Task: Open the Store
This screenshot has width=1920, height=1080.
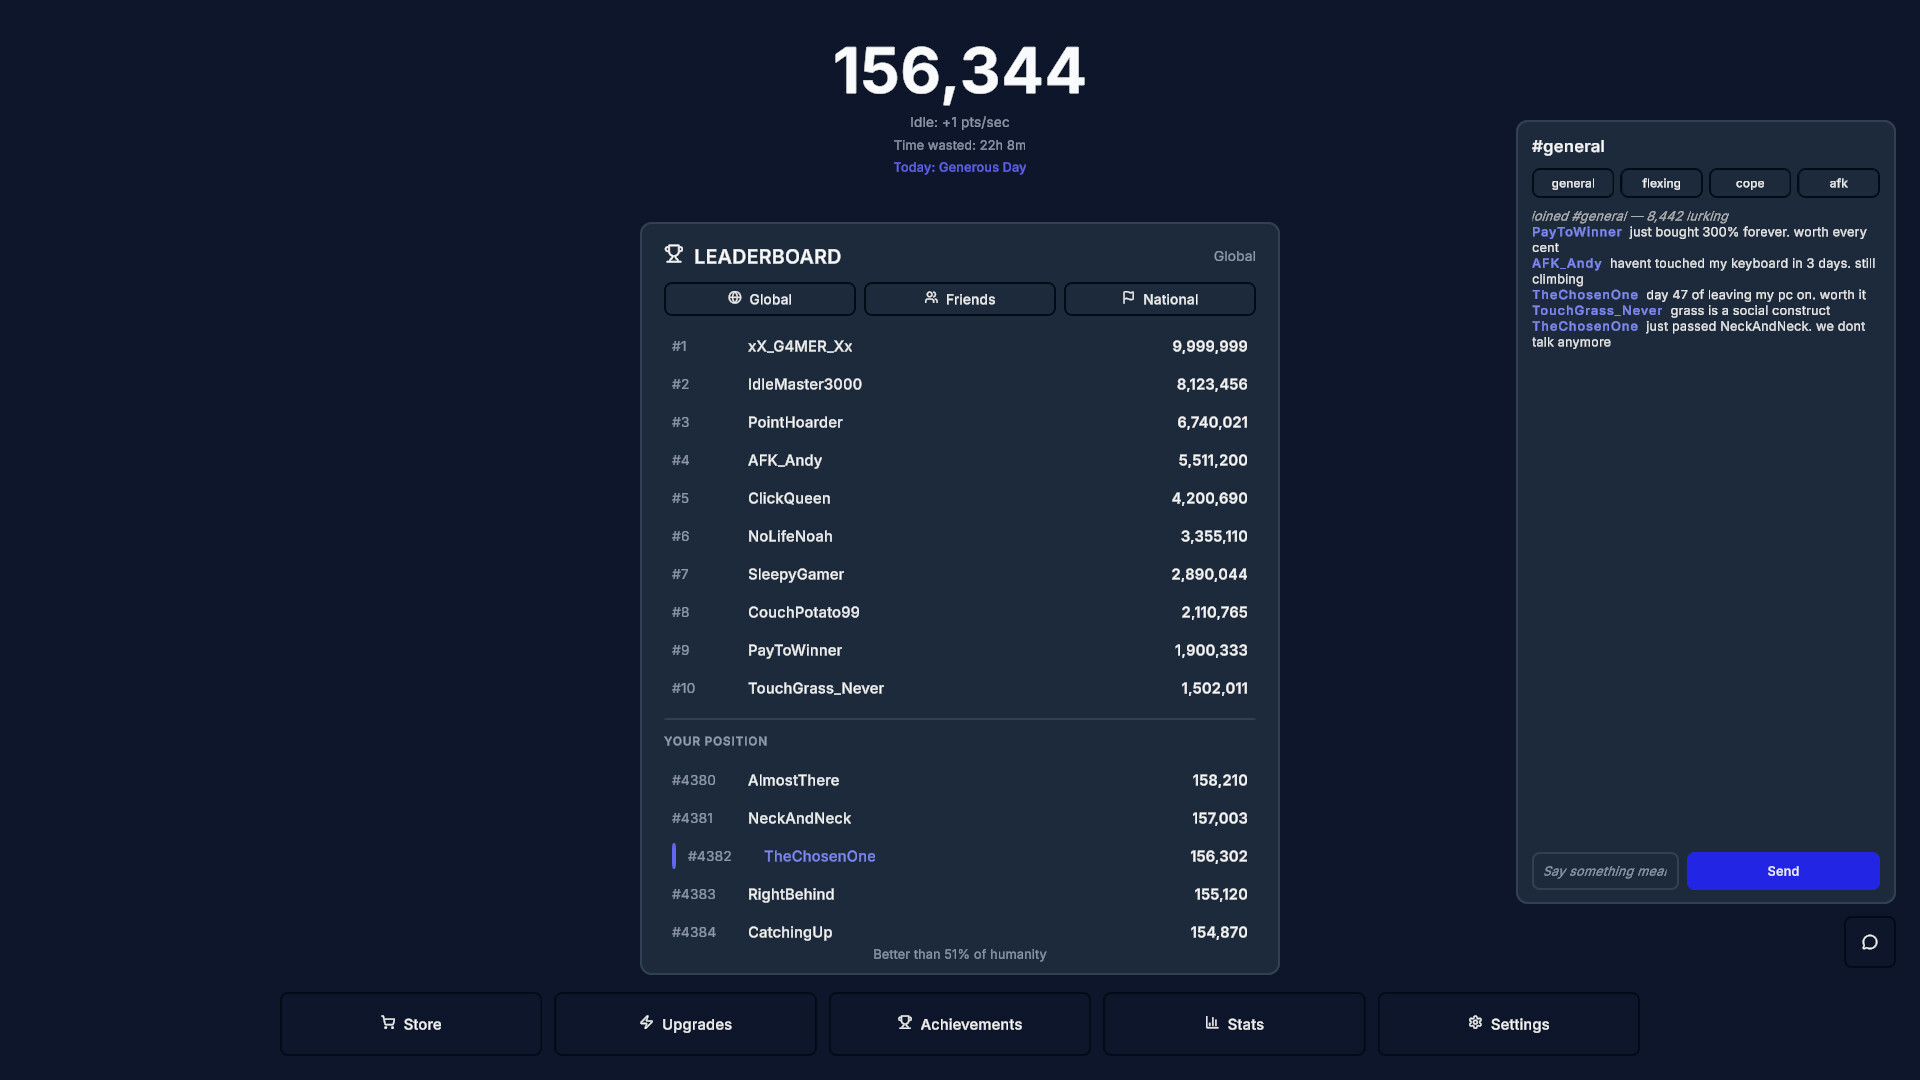Action: coord(411,1024)
